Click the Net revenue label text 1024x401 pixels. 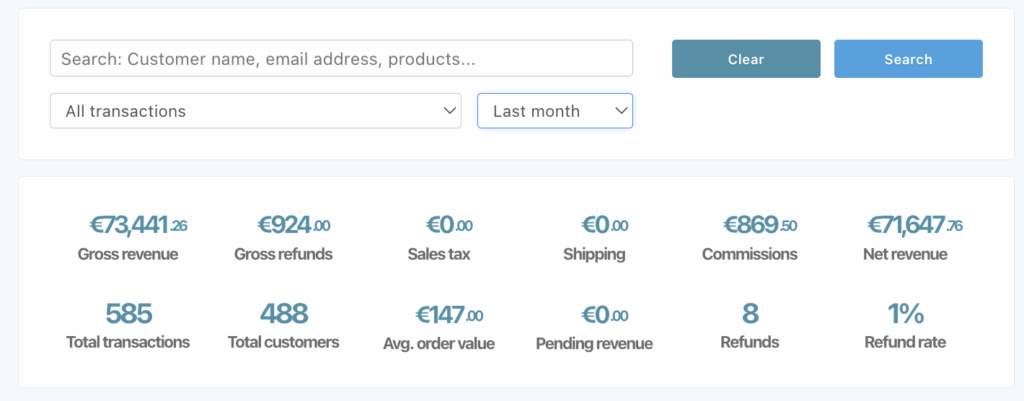pos(905,254)
